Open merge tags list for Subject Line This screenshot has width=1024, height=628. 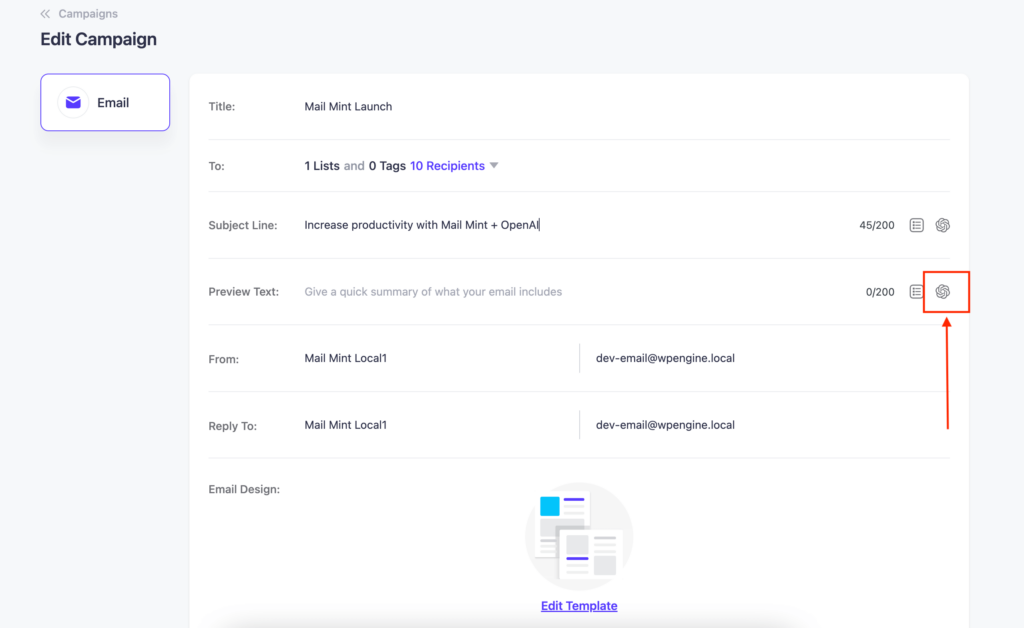click(x=916, y=225)
